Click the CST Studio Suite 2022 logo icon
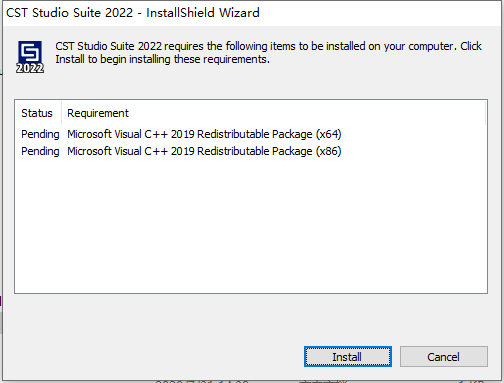The width and height of the screenshot is (504, 383). [30, 57]
